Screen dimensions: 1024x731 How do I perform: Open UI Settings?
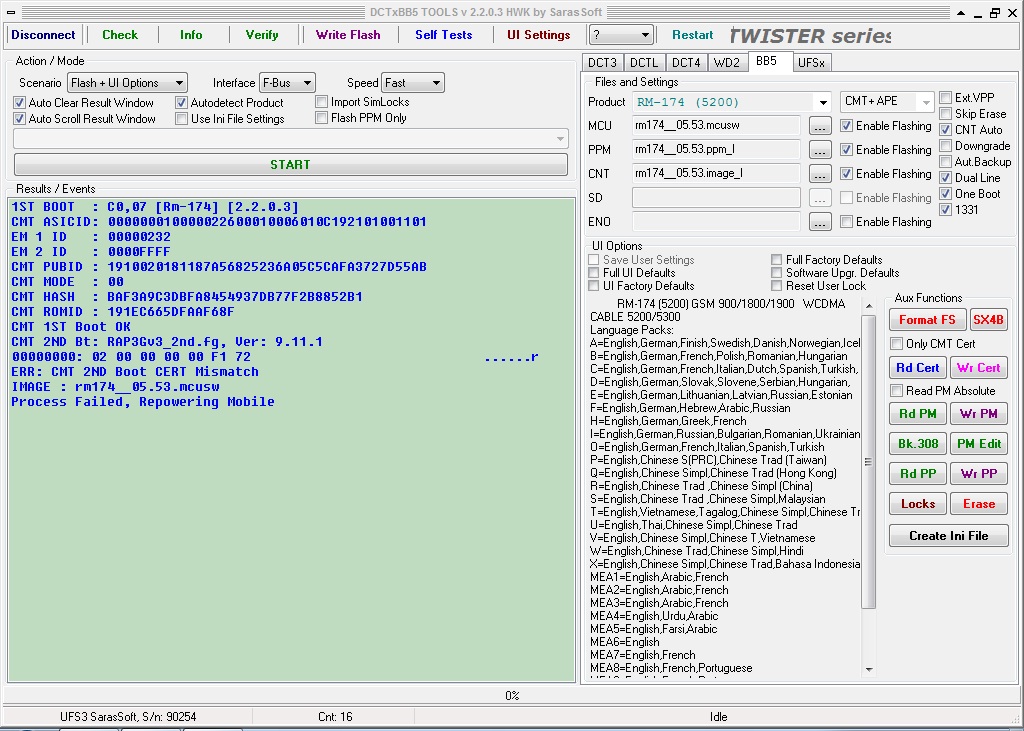pyautogui.click(x=539, y=35)
